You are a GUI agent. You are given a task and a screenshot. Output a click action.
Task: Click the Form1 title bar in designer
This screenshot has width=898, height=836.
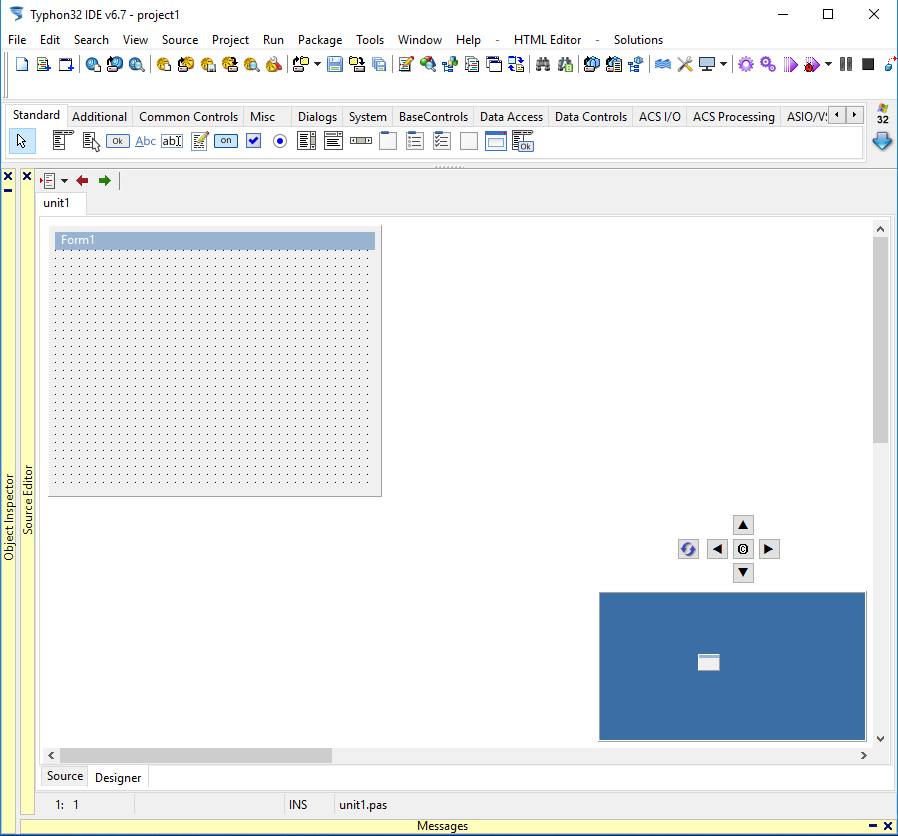(215, 240)
